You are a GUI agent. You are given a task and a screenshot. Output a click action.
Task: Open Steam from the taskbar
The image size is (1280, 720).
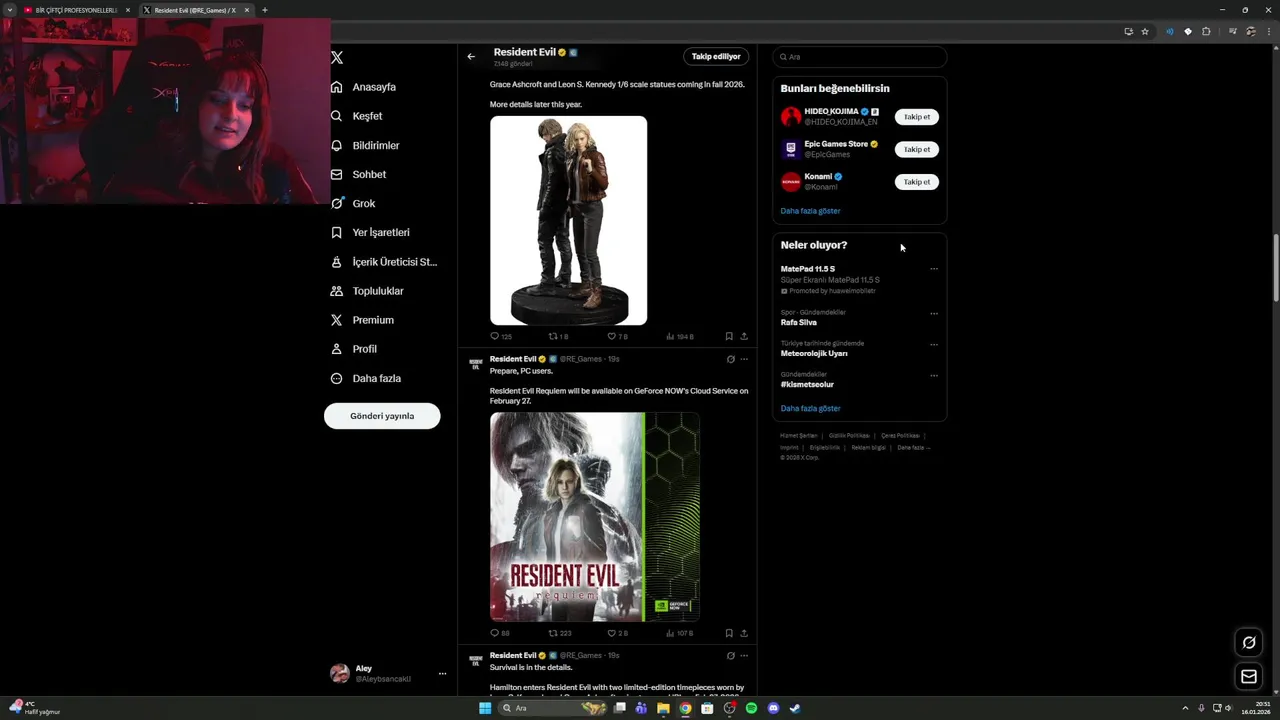point(795,708)
